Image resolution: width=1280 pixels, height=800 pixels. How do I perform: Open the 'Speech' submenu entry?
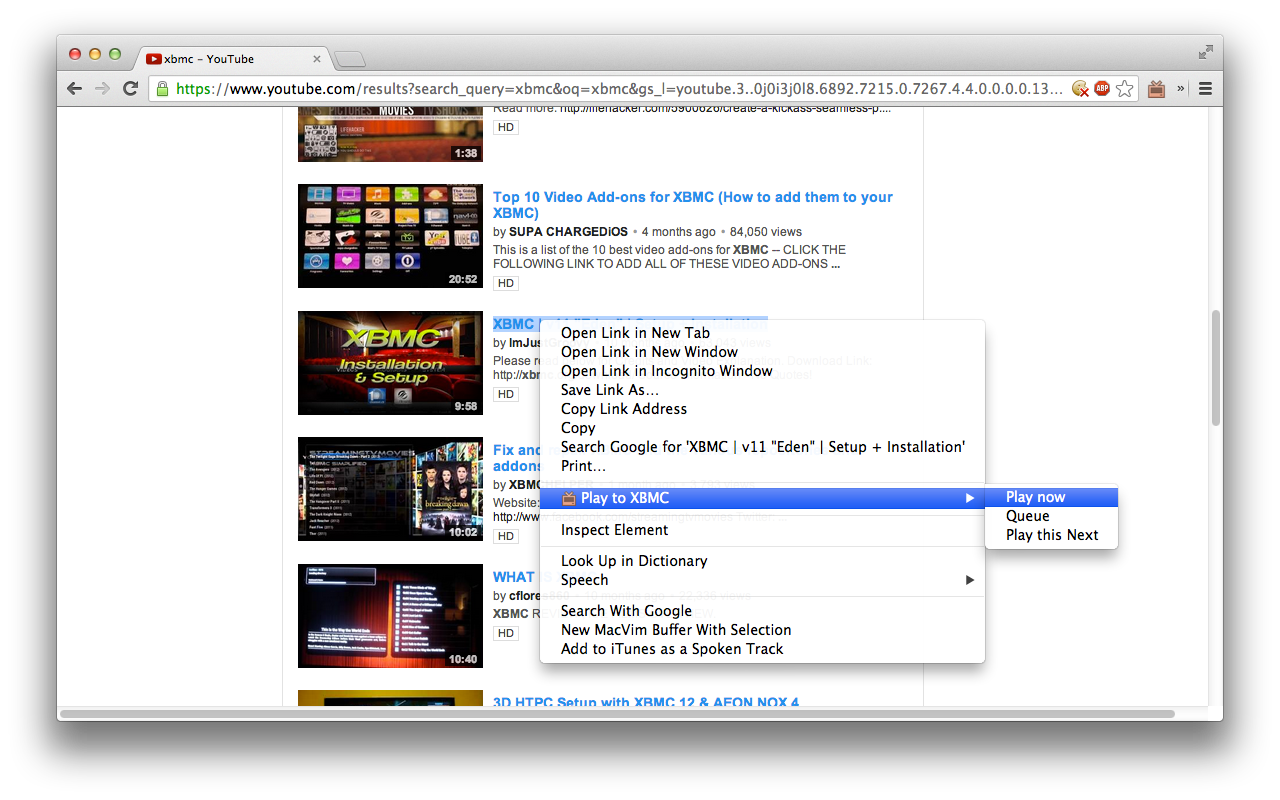762,580
